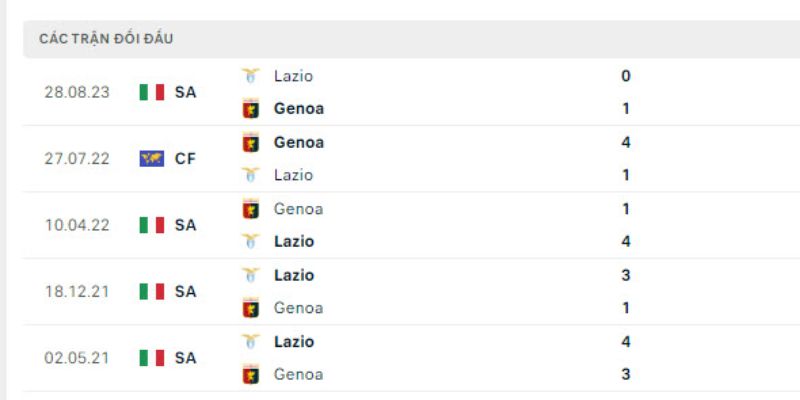Open the Lazio team name in the 28.08.23 match
The height and width of the screenshot is (400, 800).
(293, 75)
